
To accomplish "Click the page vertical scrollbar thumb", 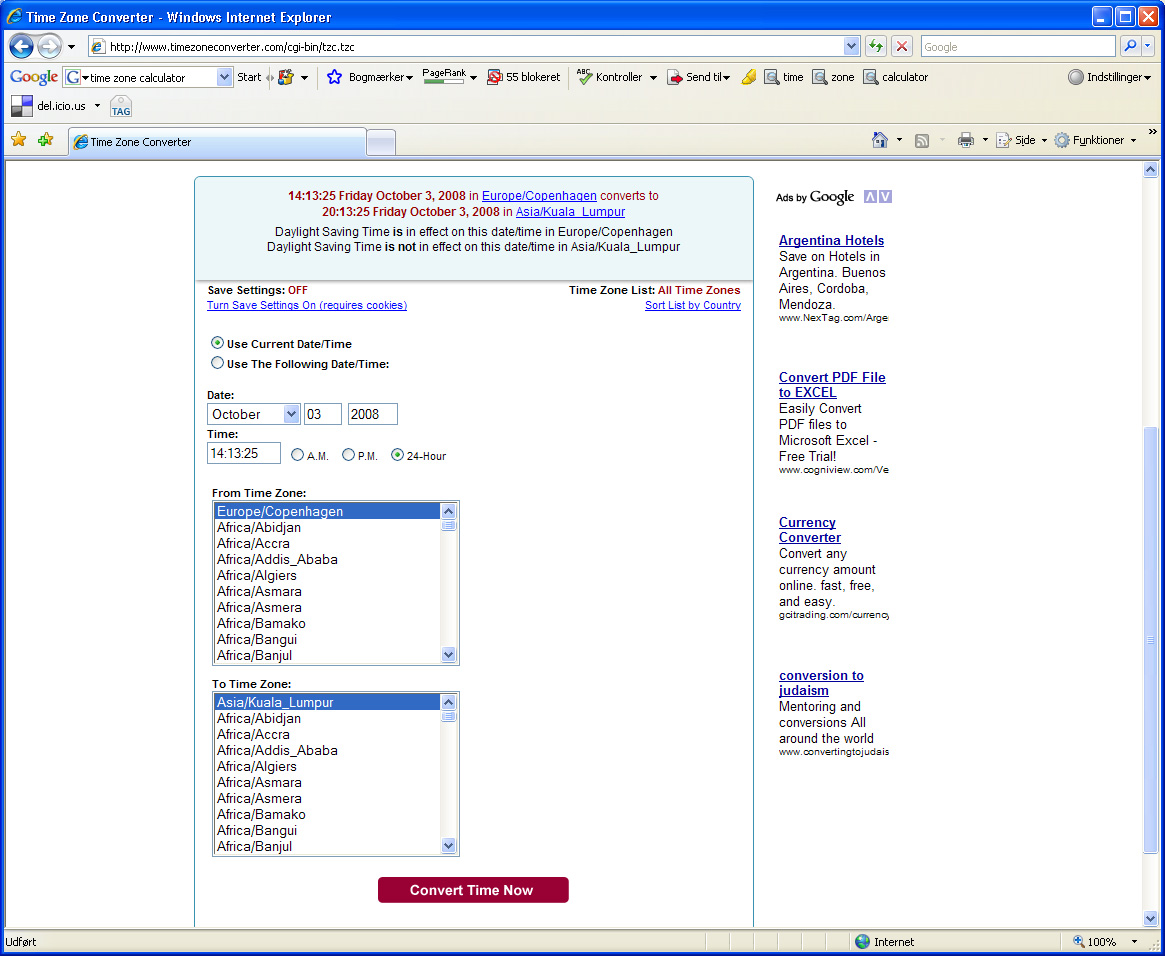I will tap(1150, 640).
